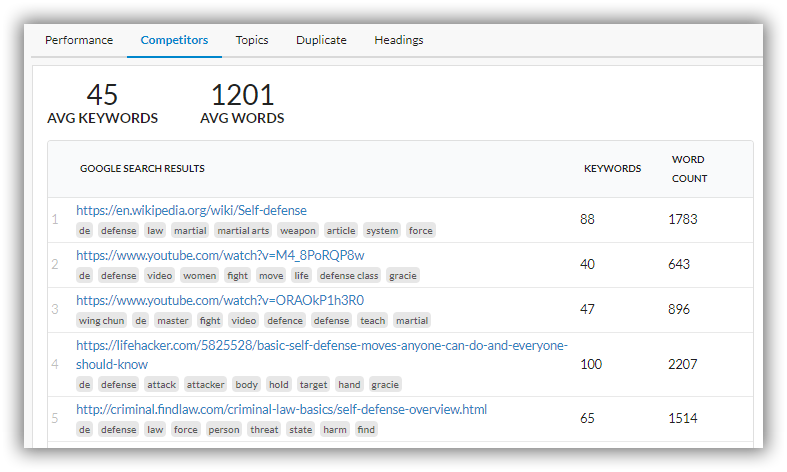This screenshot has height=472, width=787.
Task: Click the 'martial arts' tag in Wikipedia row
Action: pyautogui.click(x=243, y=230)
